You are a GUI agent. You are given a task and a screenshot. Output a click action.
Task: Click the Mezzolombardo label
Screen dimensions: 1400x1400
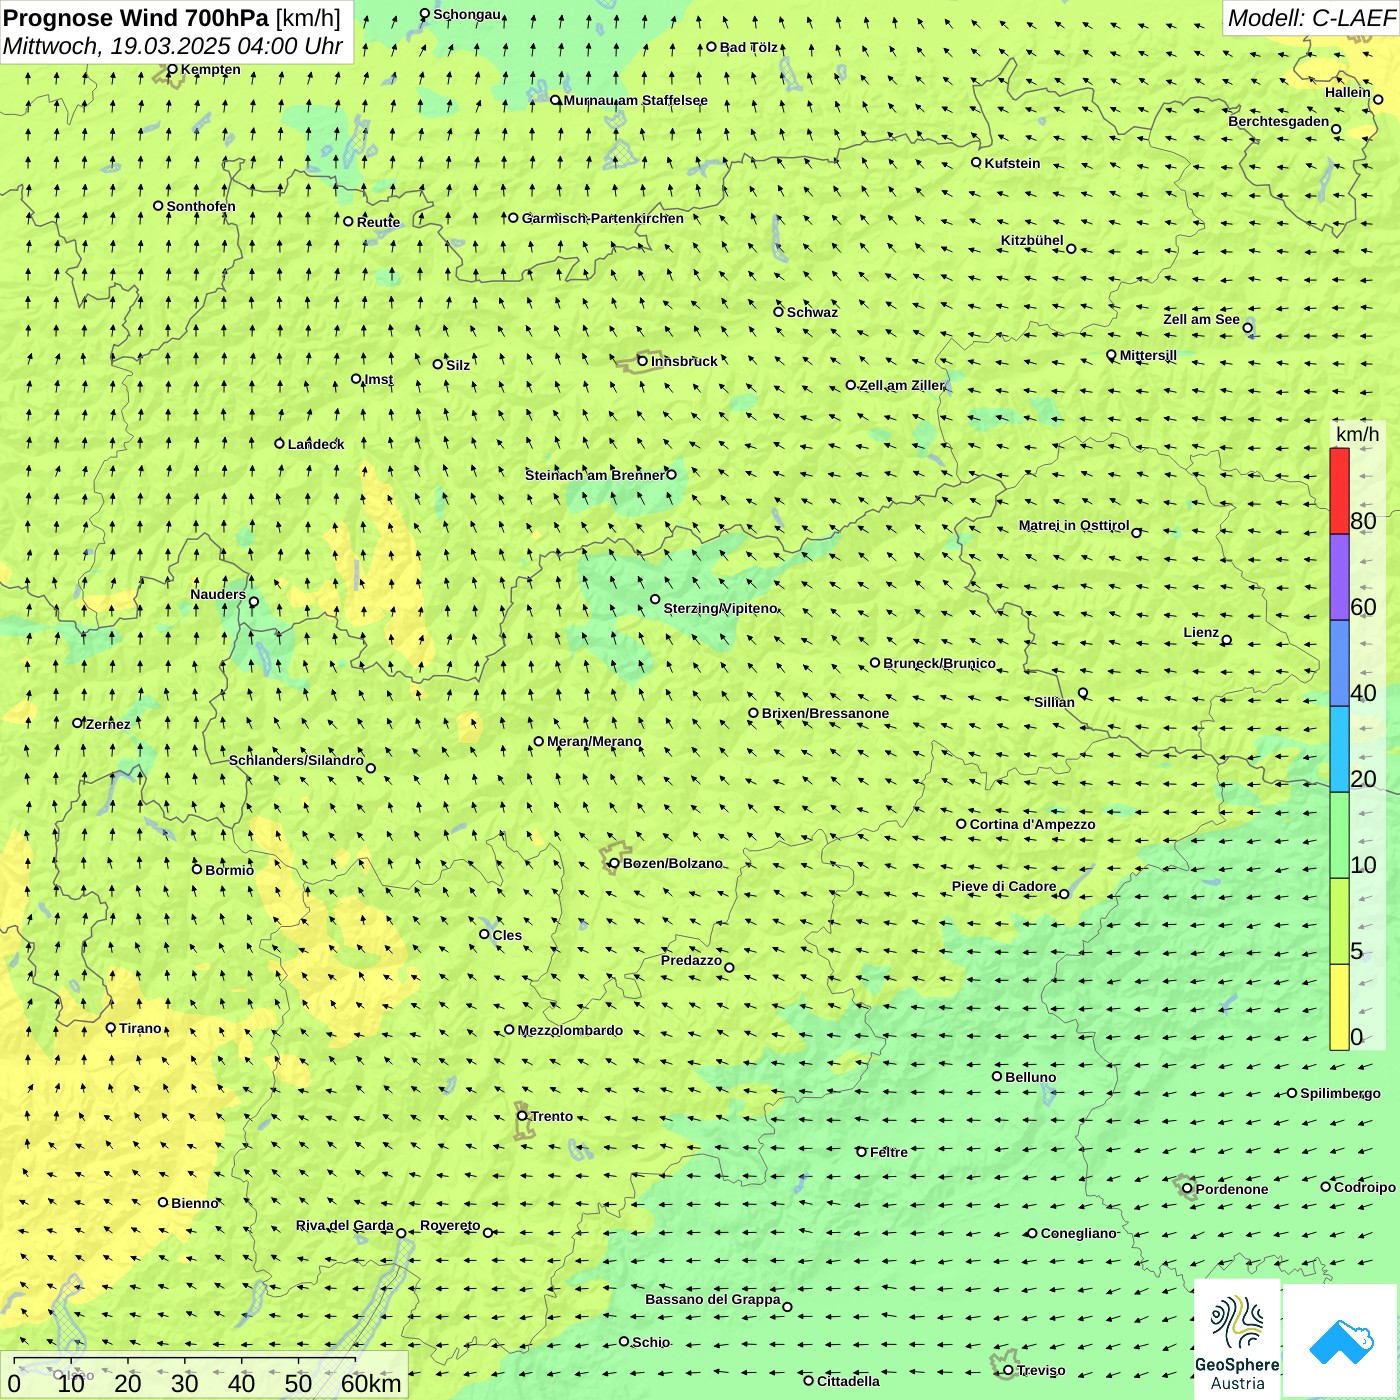pos(570,1030)
